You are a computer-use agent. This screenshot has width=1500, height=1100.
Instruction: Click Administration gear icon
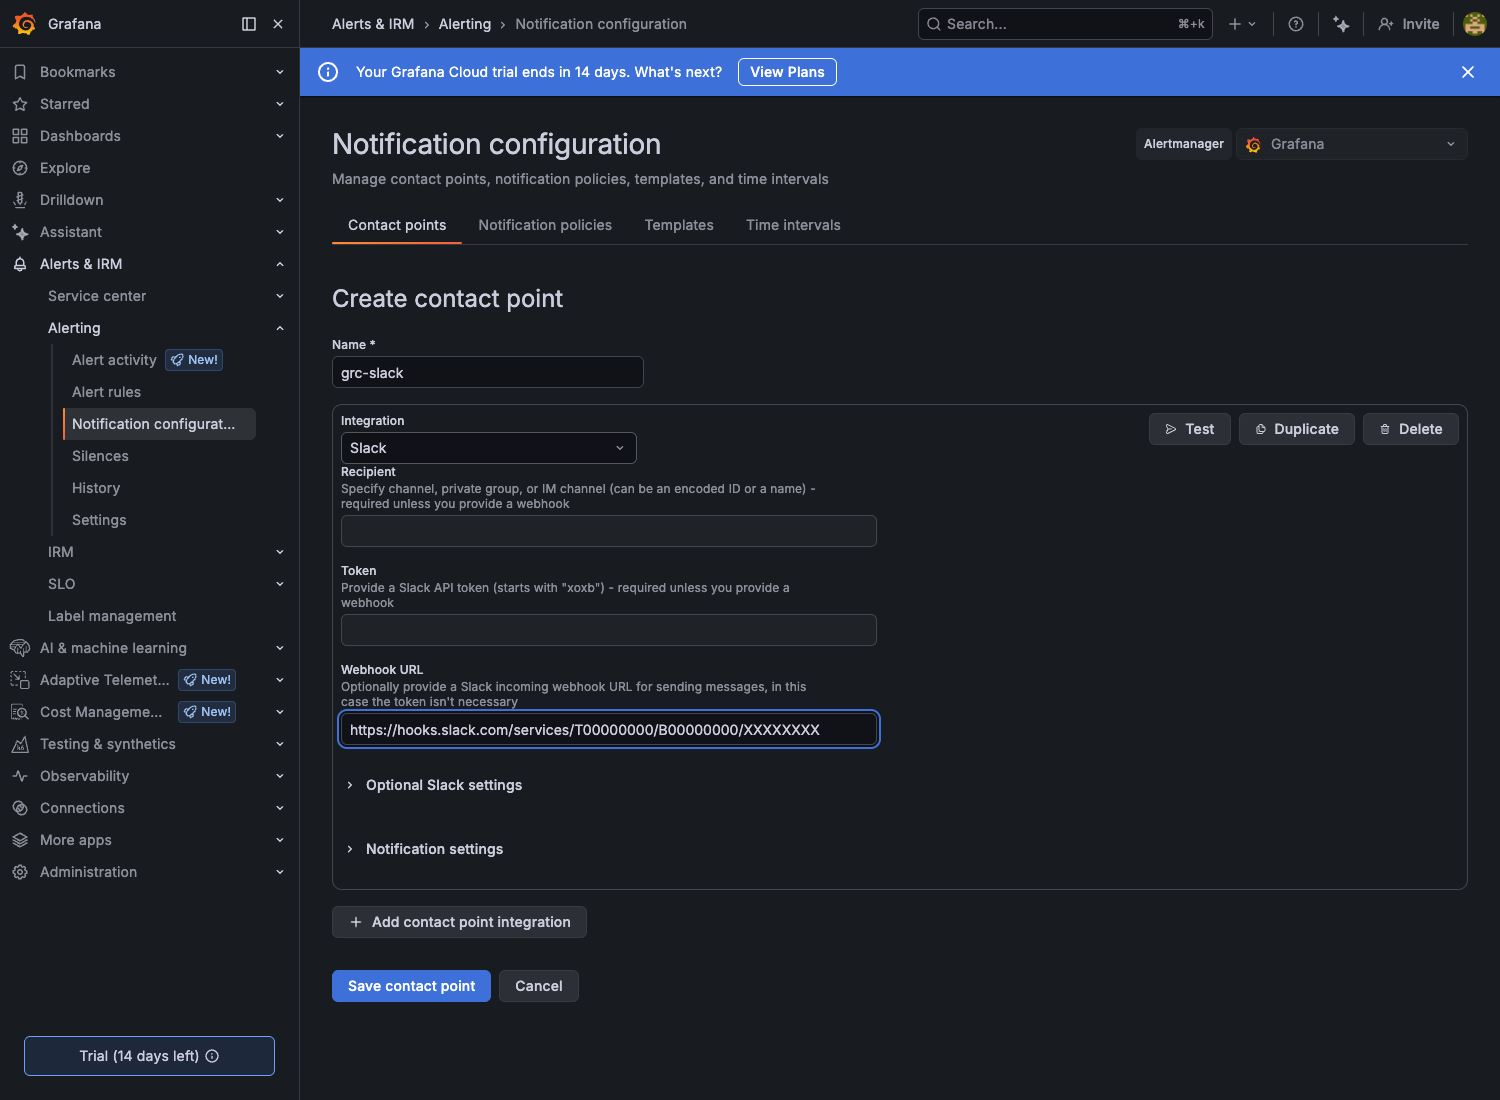tap(20, 872)
